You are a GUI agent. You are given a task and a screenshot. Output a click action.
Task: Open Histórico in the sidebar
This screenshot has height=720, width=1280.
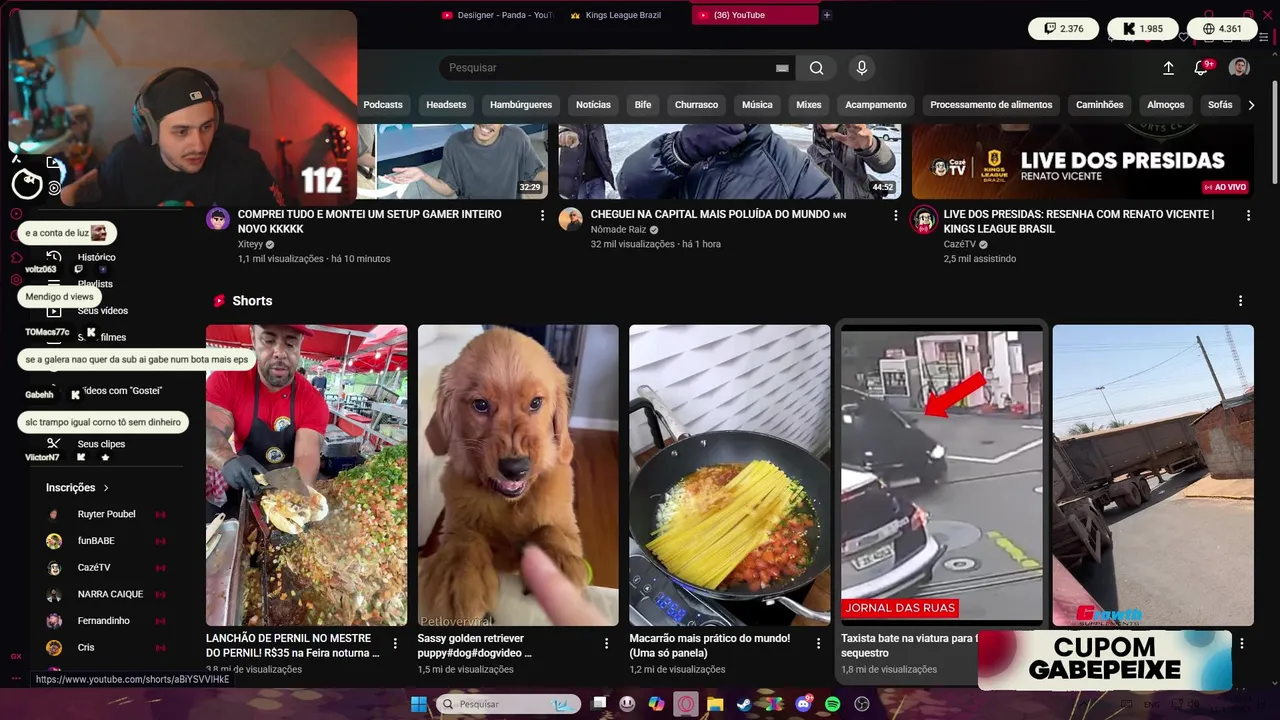coord(96,257)
